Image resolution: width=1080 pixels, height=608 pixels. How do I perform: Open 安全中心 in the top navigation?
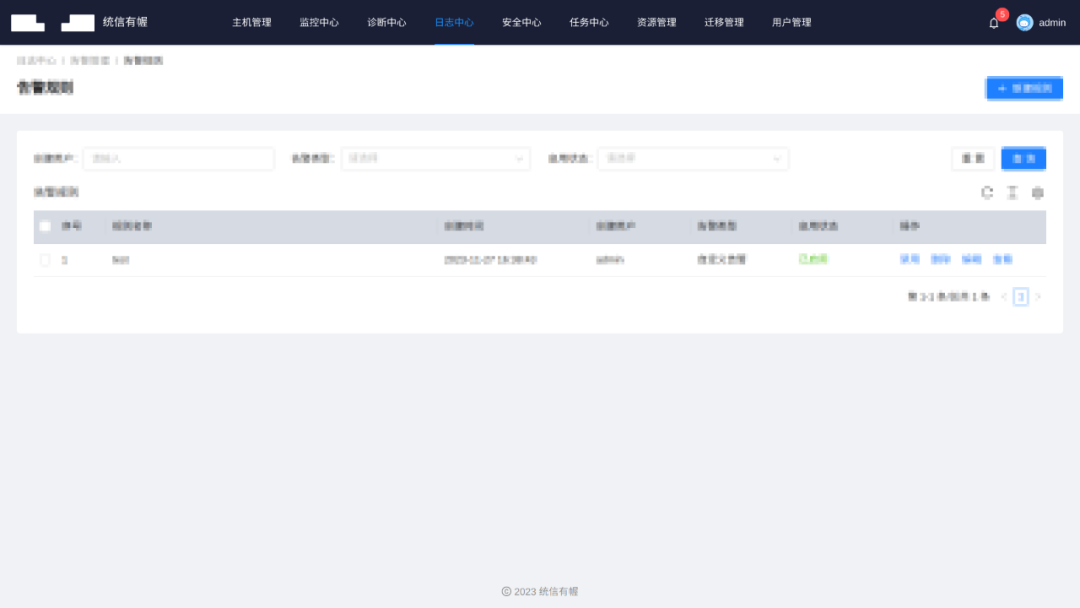coord(521,23)
